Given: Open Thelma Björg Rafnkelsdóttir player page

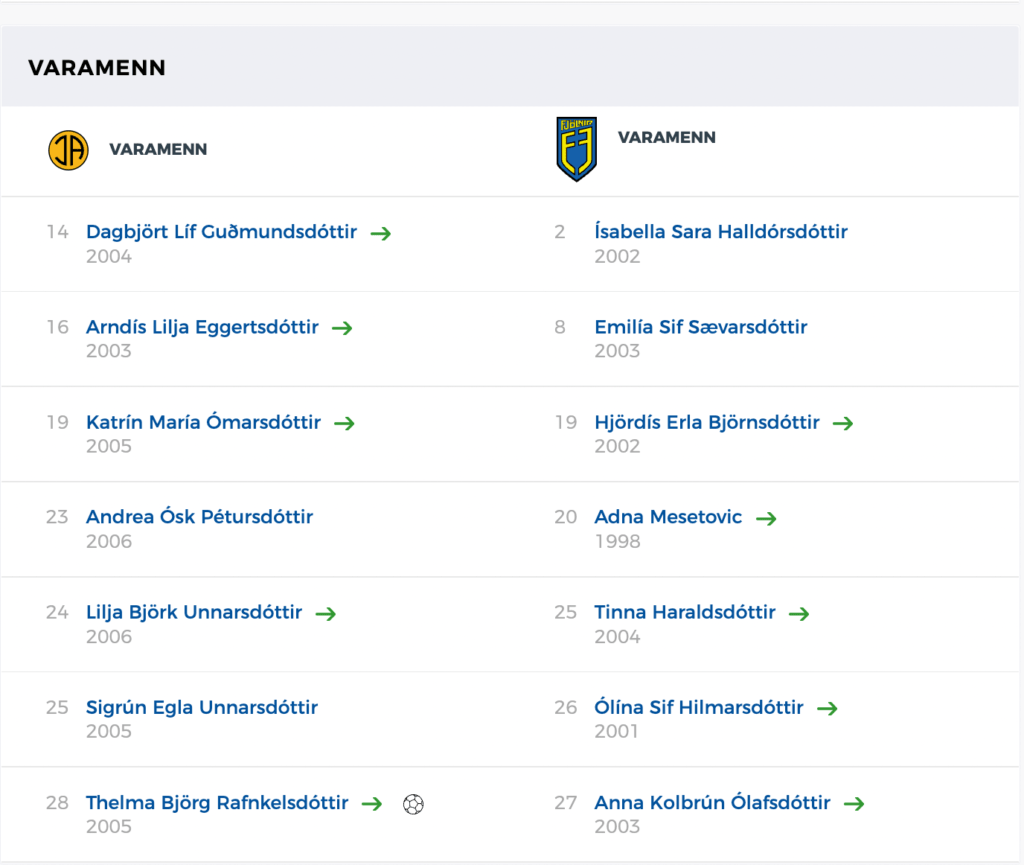Looking at the screenshot, I should 217,802.
